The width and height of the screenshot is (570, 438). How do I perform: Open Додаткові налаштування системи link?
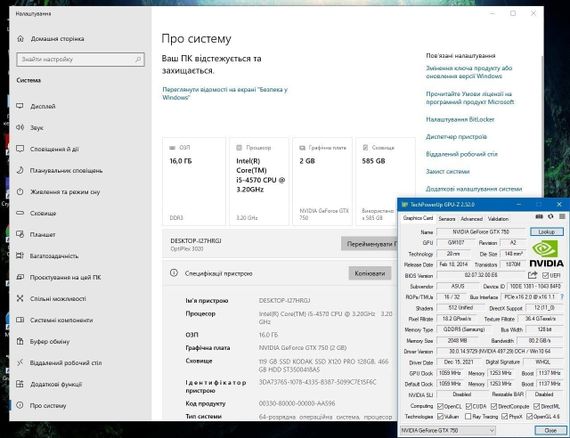(474, 189)
